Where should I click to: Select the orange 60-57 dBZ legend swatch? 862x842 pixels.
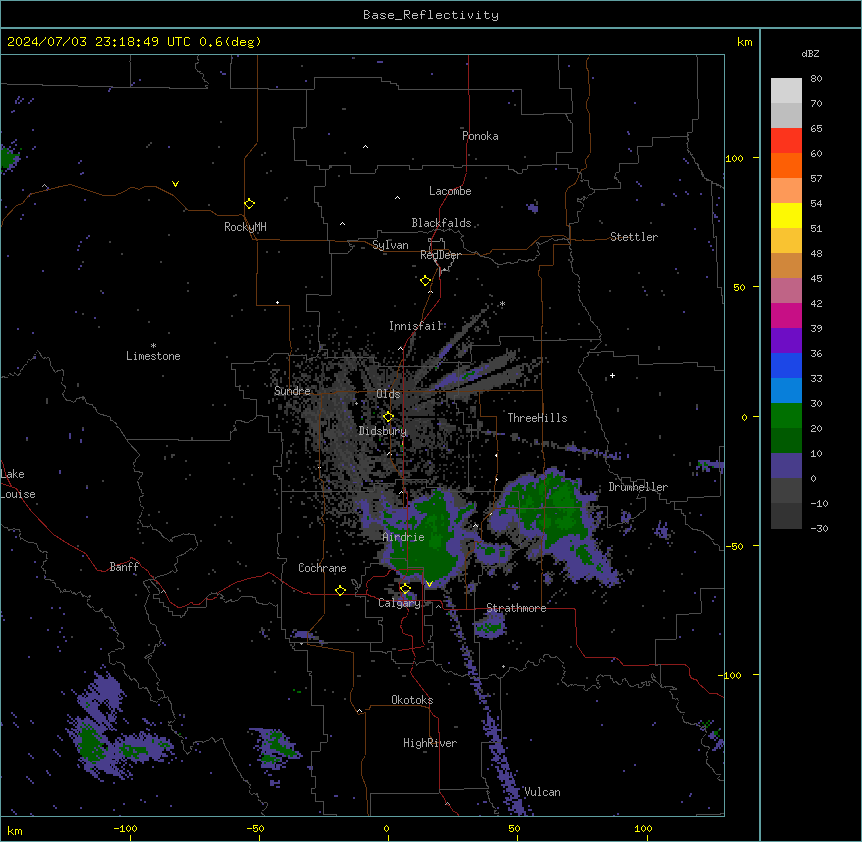786,165
